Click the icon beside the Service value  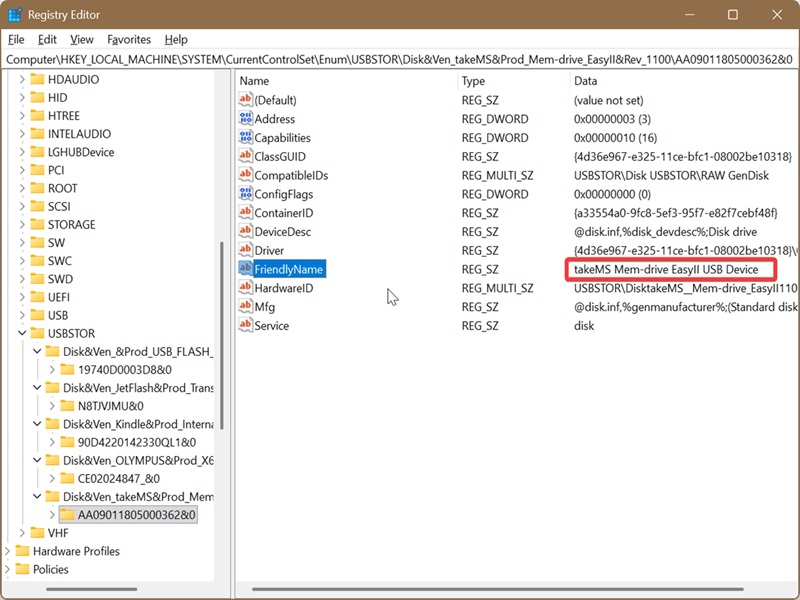click(245, 326)
